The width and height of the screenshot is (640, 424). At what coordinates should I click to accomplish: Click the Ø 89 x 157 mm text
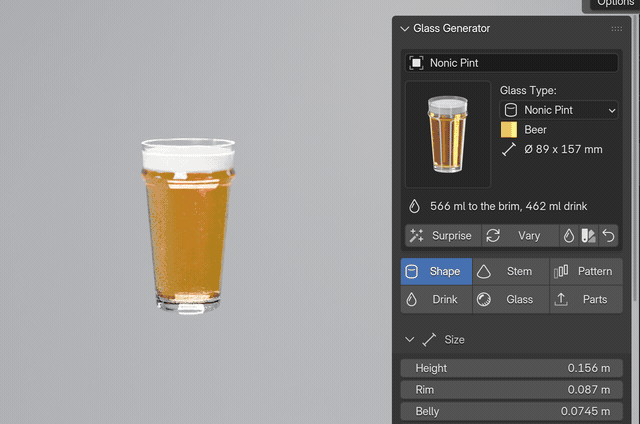pyautogui.click(x=563, y=149)
